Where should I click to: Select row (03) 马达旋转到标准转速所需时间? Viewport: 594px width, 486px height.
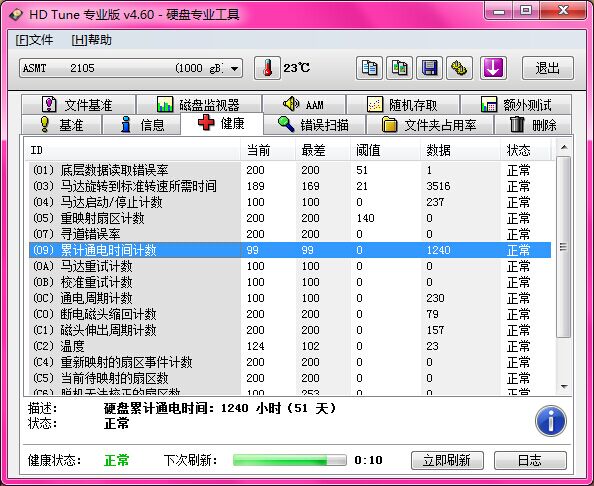click(x=290, y=186)
